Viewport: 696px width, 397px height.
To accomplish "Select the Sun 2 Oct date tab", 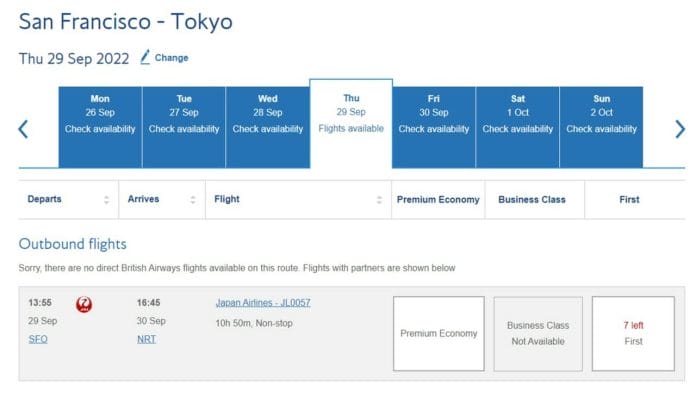I will coord(601,127).
